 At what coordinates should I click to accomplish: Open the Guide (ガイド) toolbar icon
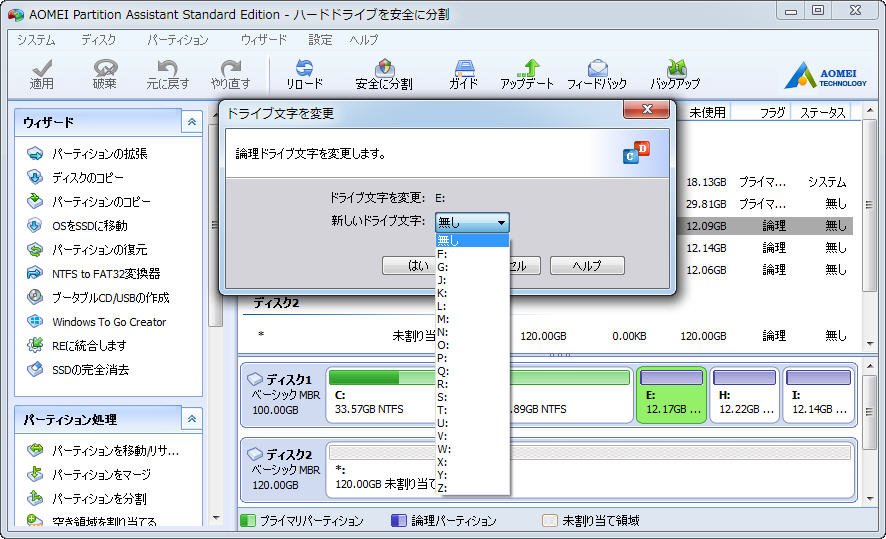pos(464,75)
